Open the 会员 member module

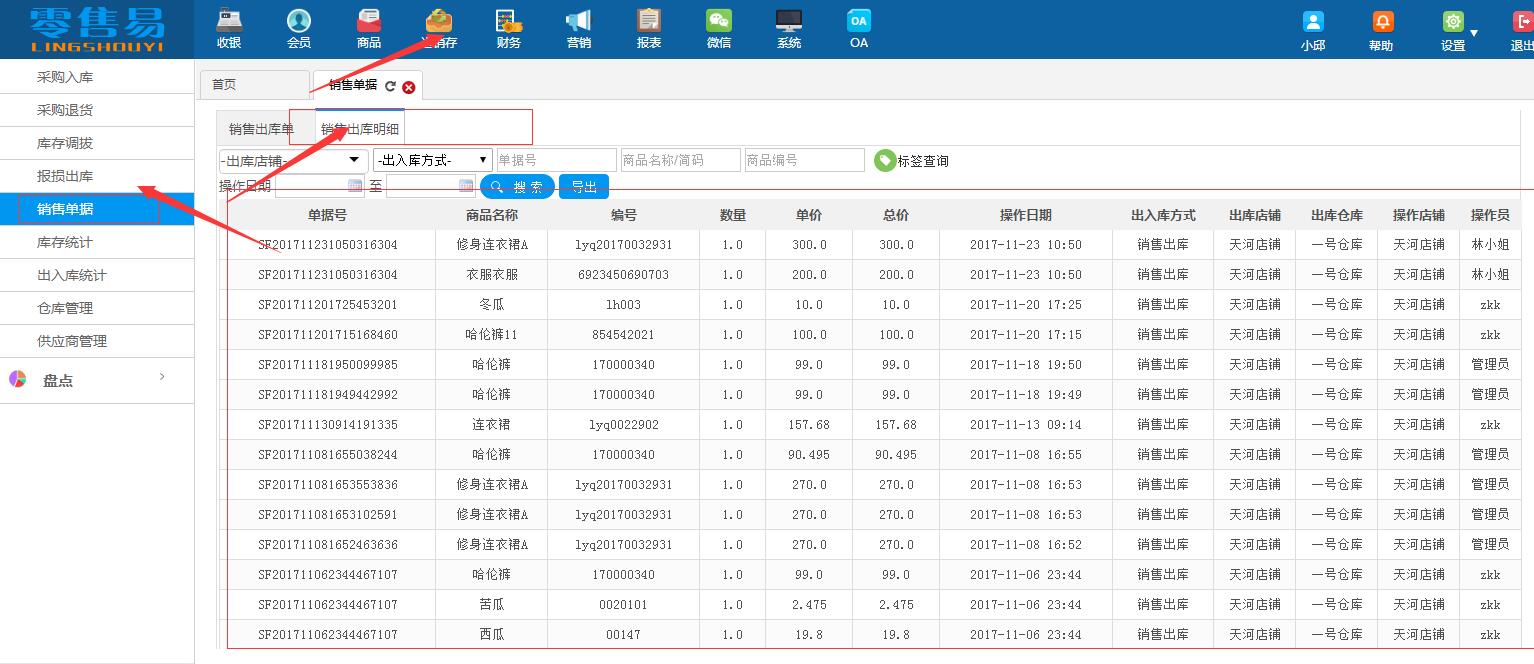click(298, 28)
